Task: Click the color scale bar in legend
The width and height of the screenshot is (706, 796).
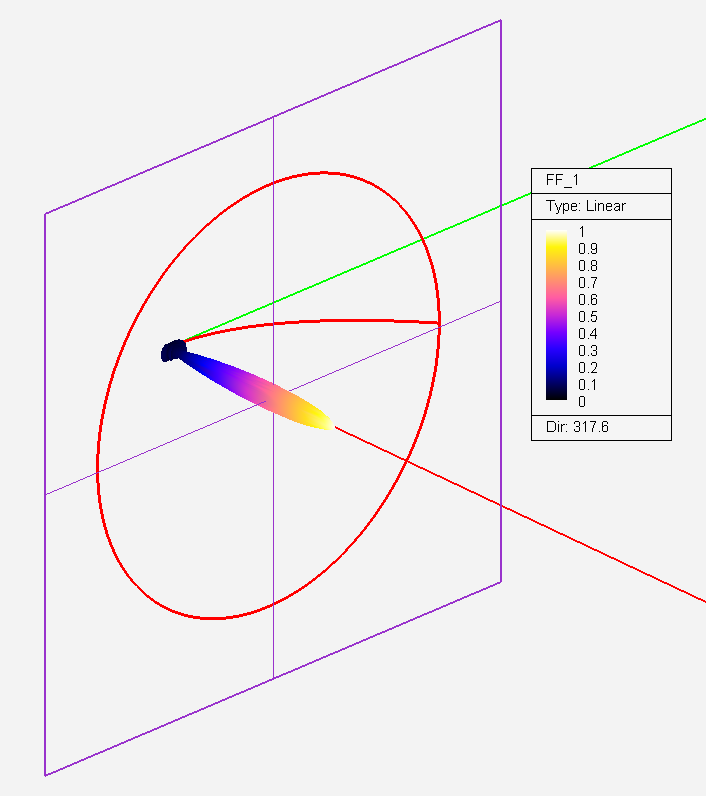Action: pyautogui.click(x=556, y=315)
